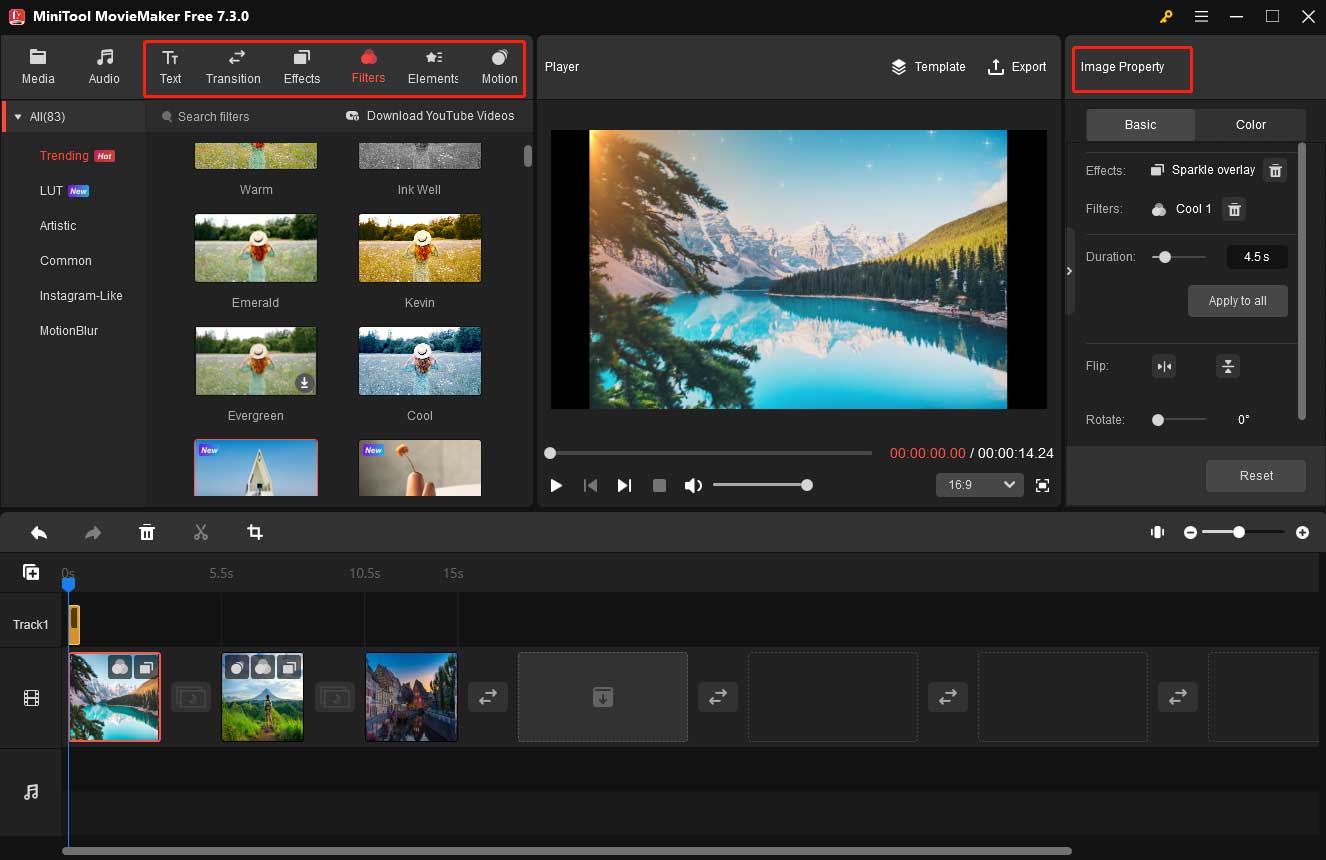Viewport: 1326px width, 860px height.
Task: Collapse the Image Property panel arrow
Action: [1069, 271]
